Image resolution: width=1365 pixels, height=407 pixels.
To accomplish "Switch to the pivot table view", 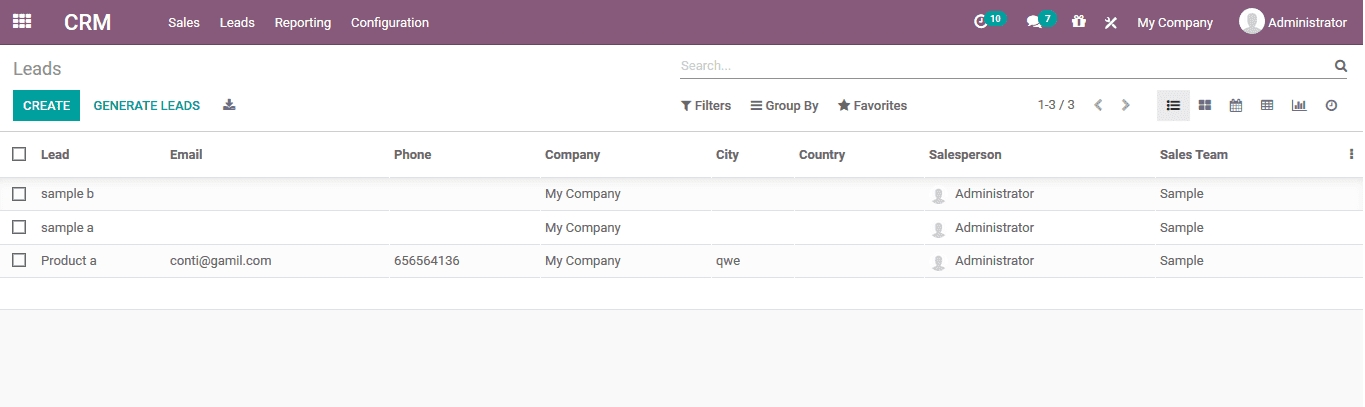I will (x=1267, y=105).
